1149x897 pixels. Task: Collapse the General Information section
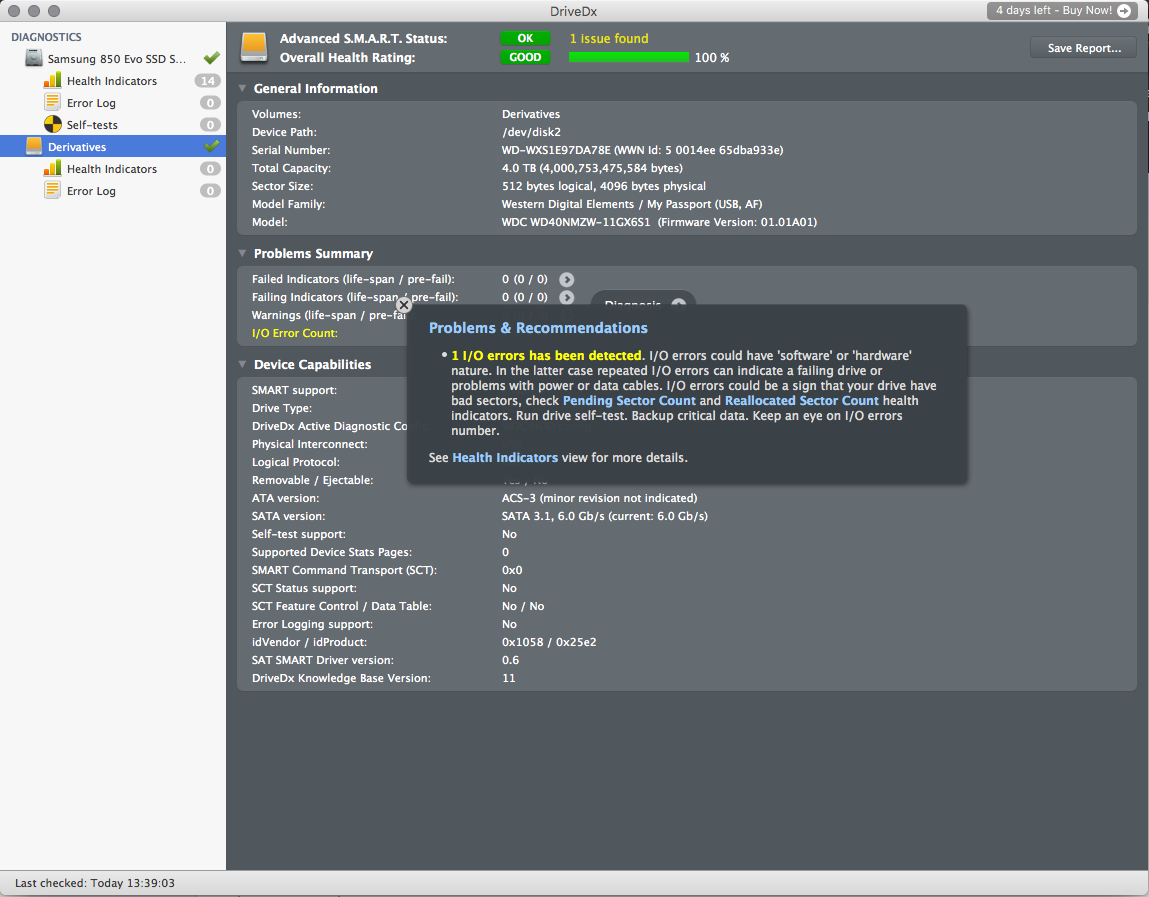[x=242, y=89]
